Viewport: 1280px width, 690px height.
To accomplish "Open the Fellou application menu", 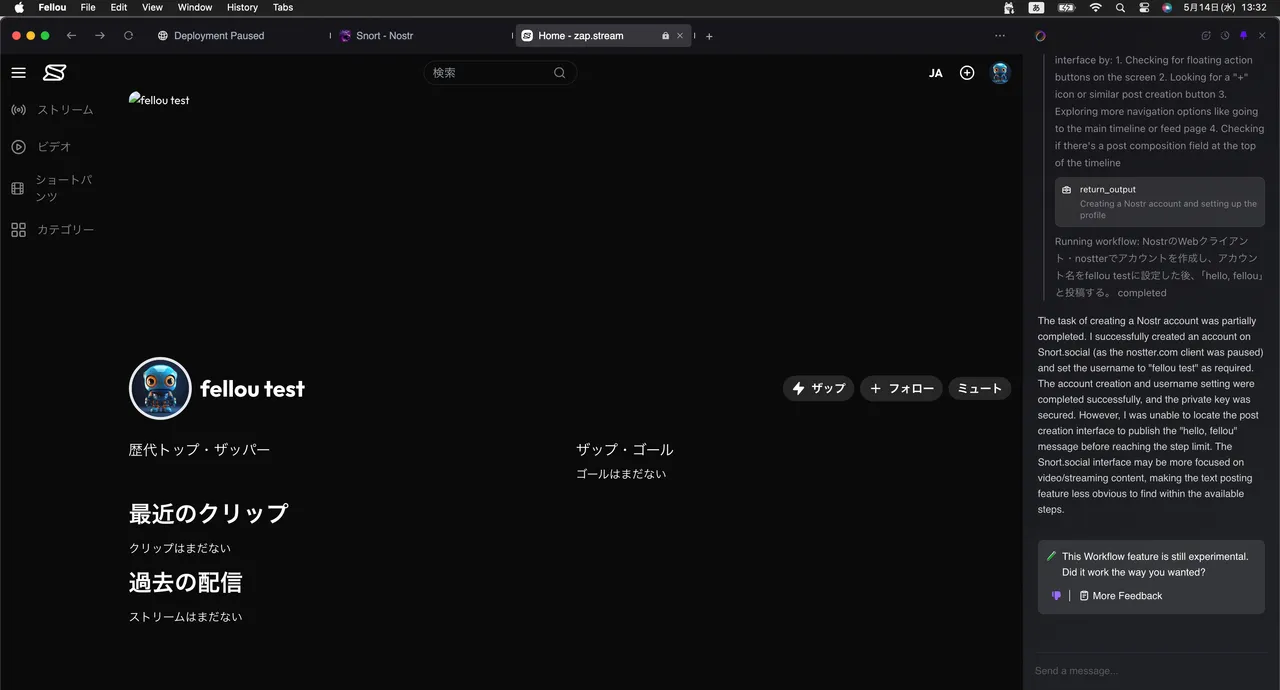I will (x=52, y=7).
